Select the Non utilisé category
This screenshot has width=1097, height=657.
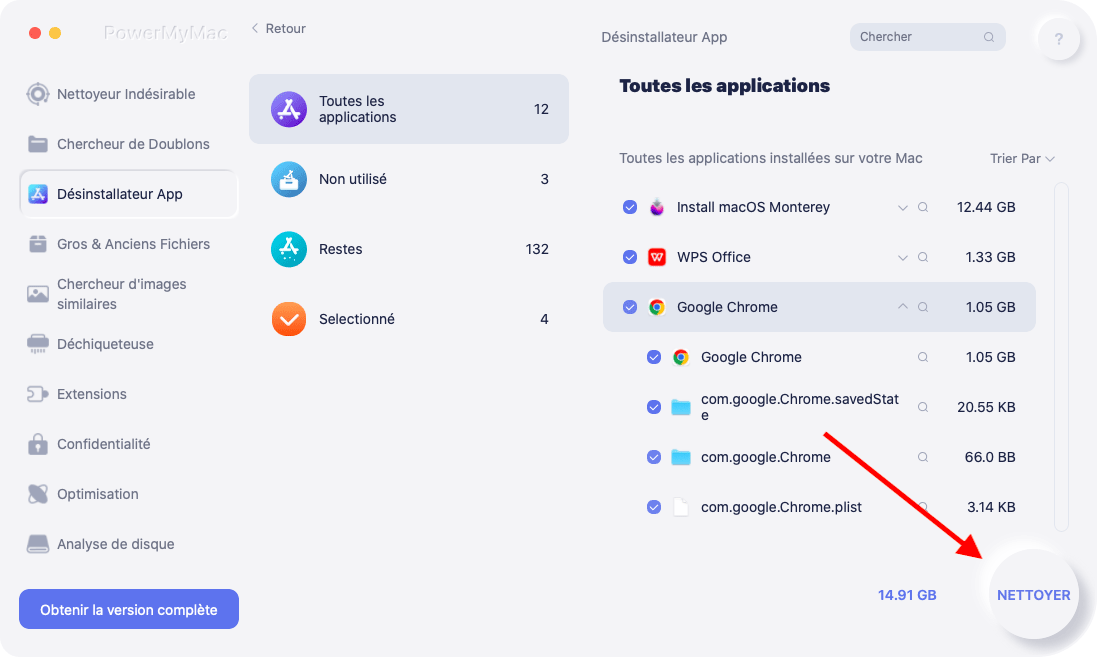pyautogui.click(x=409, y=179)
